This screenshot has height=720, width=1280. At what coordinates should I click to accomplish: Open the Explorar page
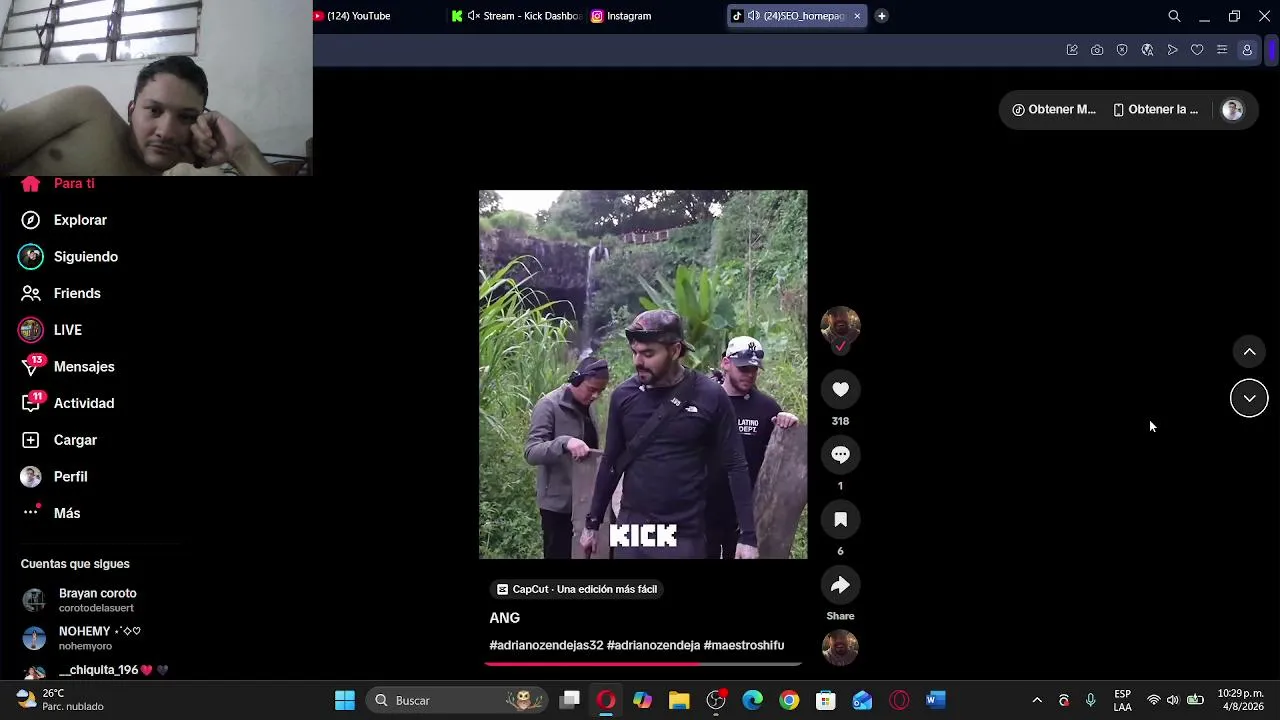(64, 220)
